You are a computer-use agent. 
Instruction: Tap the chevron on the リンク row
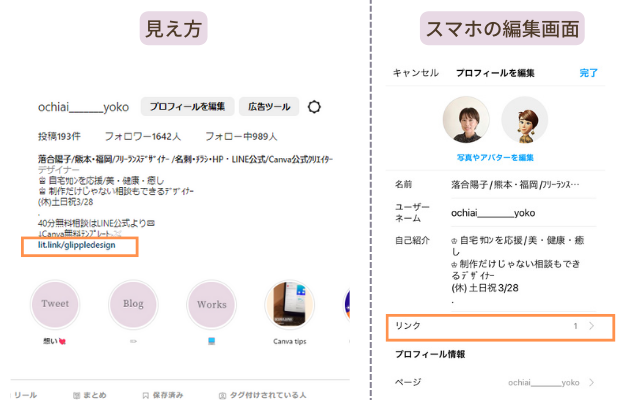pyautogui.click(x=592, y=326)
